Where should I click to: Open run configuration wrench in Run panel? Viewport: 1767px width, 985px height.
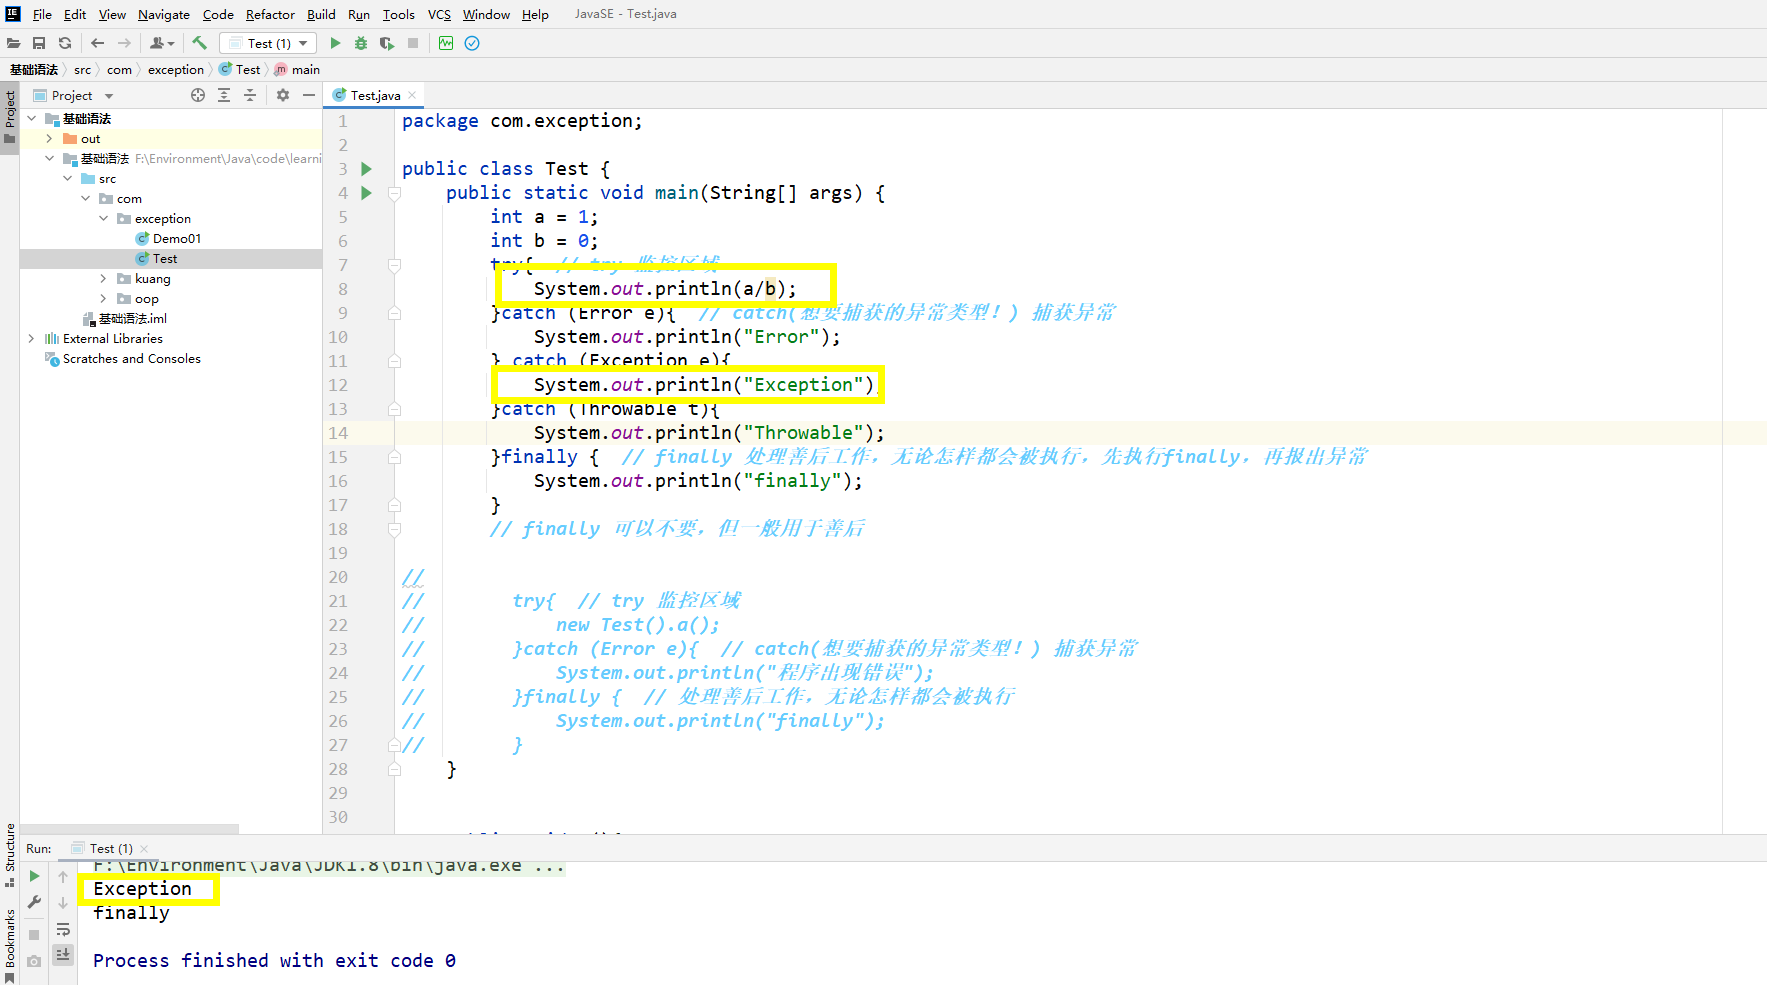tap(34, 902)
